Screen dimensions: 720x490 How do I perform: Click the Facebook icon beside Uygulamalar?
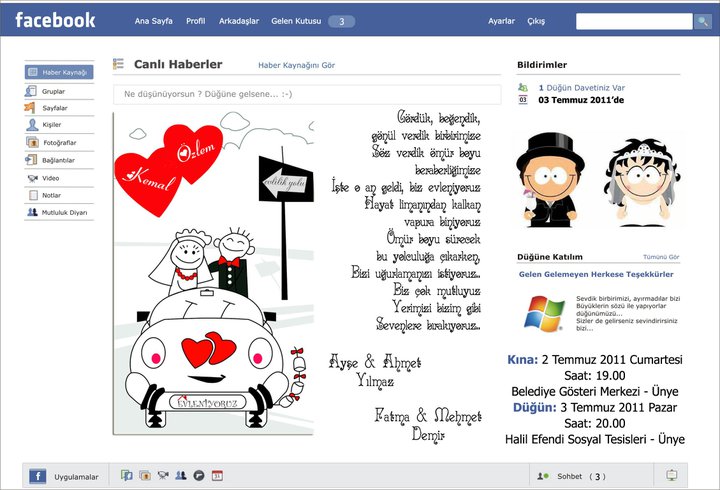[x=37, y=476]
